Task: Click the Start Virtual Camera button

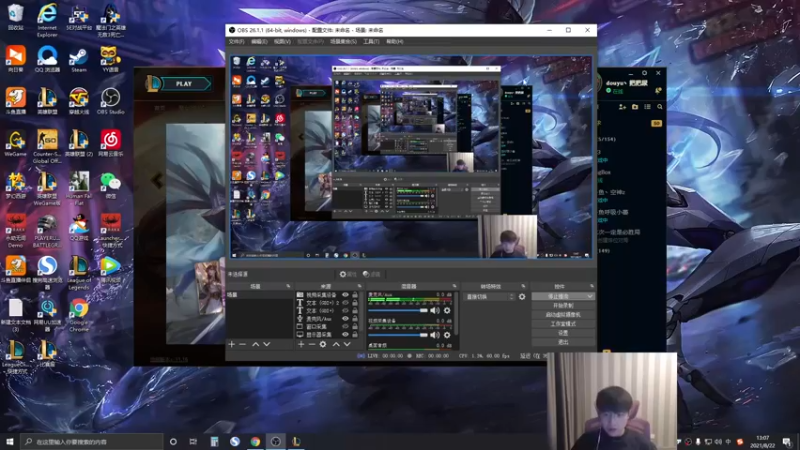Action: [x=563, y=315]
